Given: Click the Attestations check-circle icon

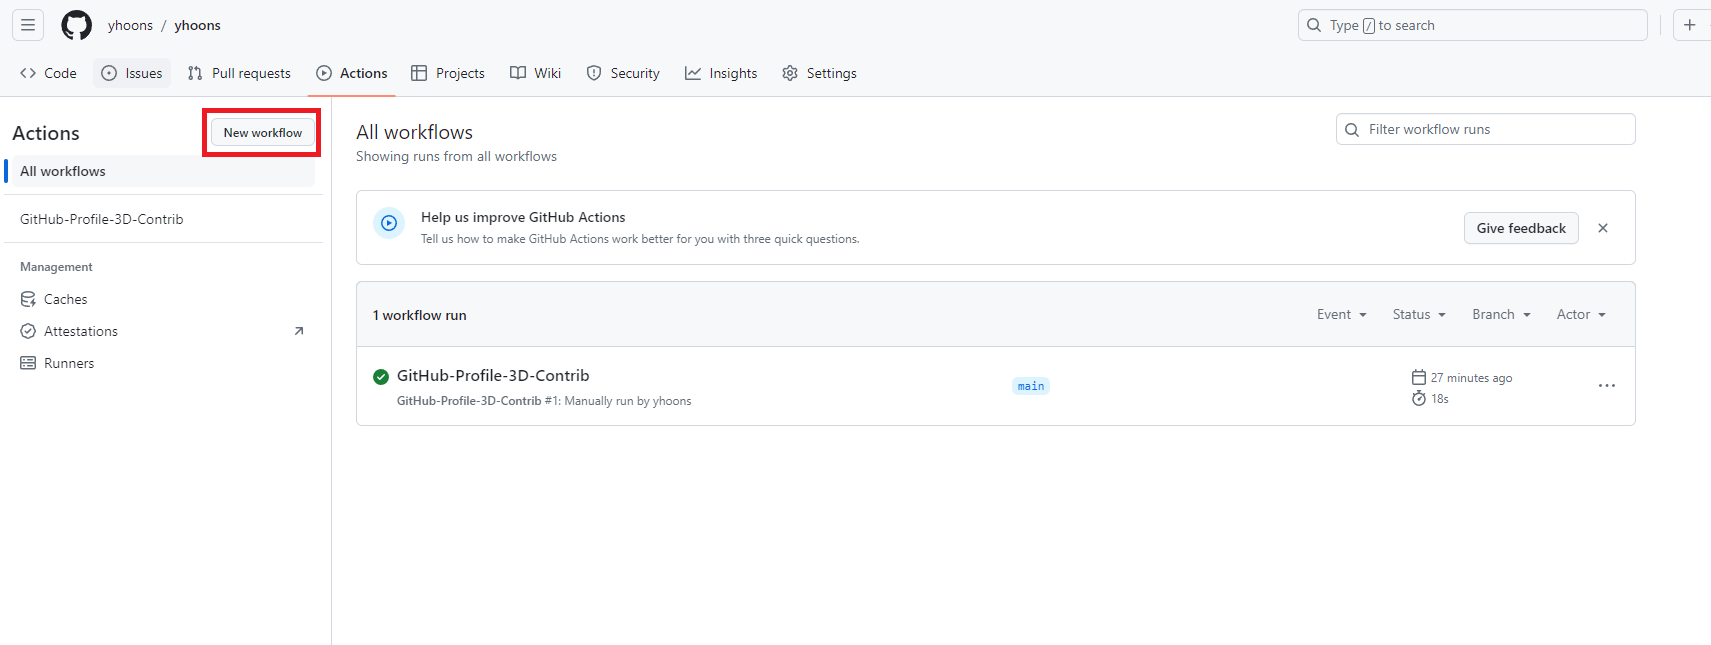Looking at the screenshot, I should (28, 331).
